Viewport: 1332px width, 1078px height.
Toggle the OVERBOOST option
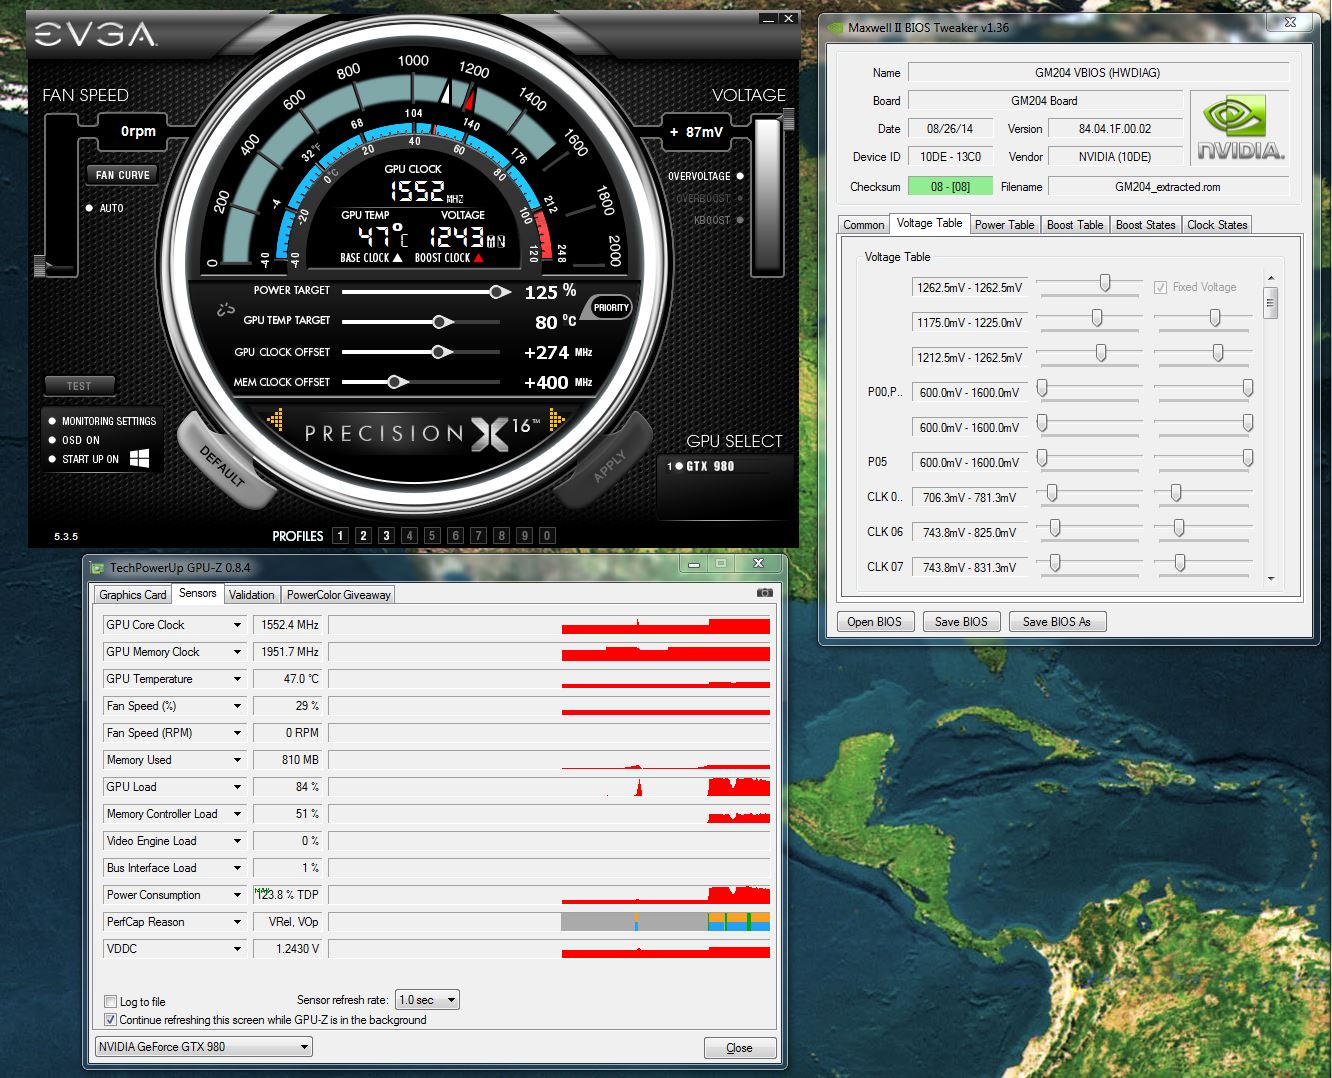coord(740,198)
